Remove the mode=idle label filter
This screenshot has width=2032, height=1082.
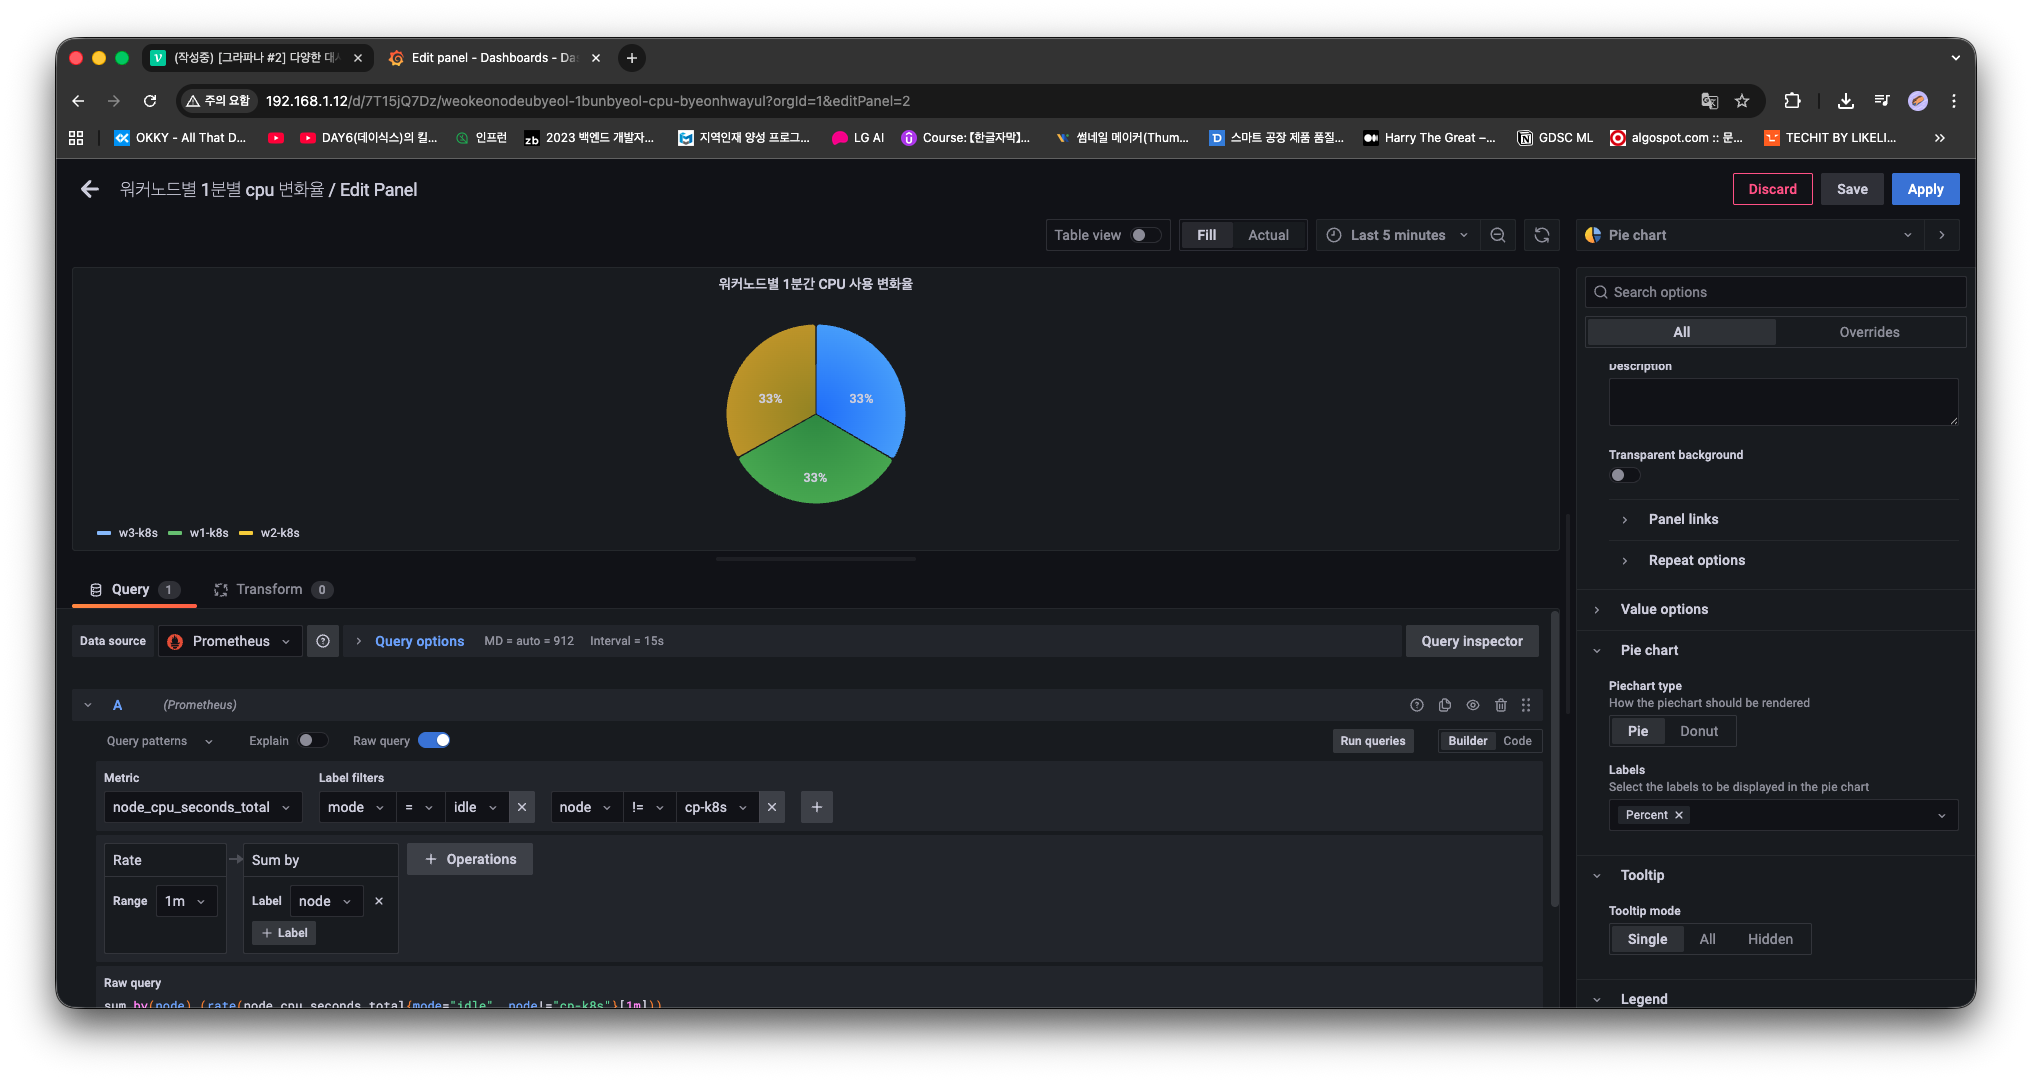pos(521,807)
